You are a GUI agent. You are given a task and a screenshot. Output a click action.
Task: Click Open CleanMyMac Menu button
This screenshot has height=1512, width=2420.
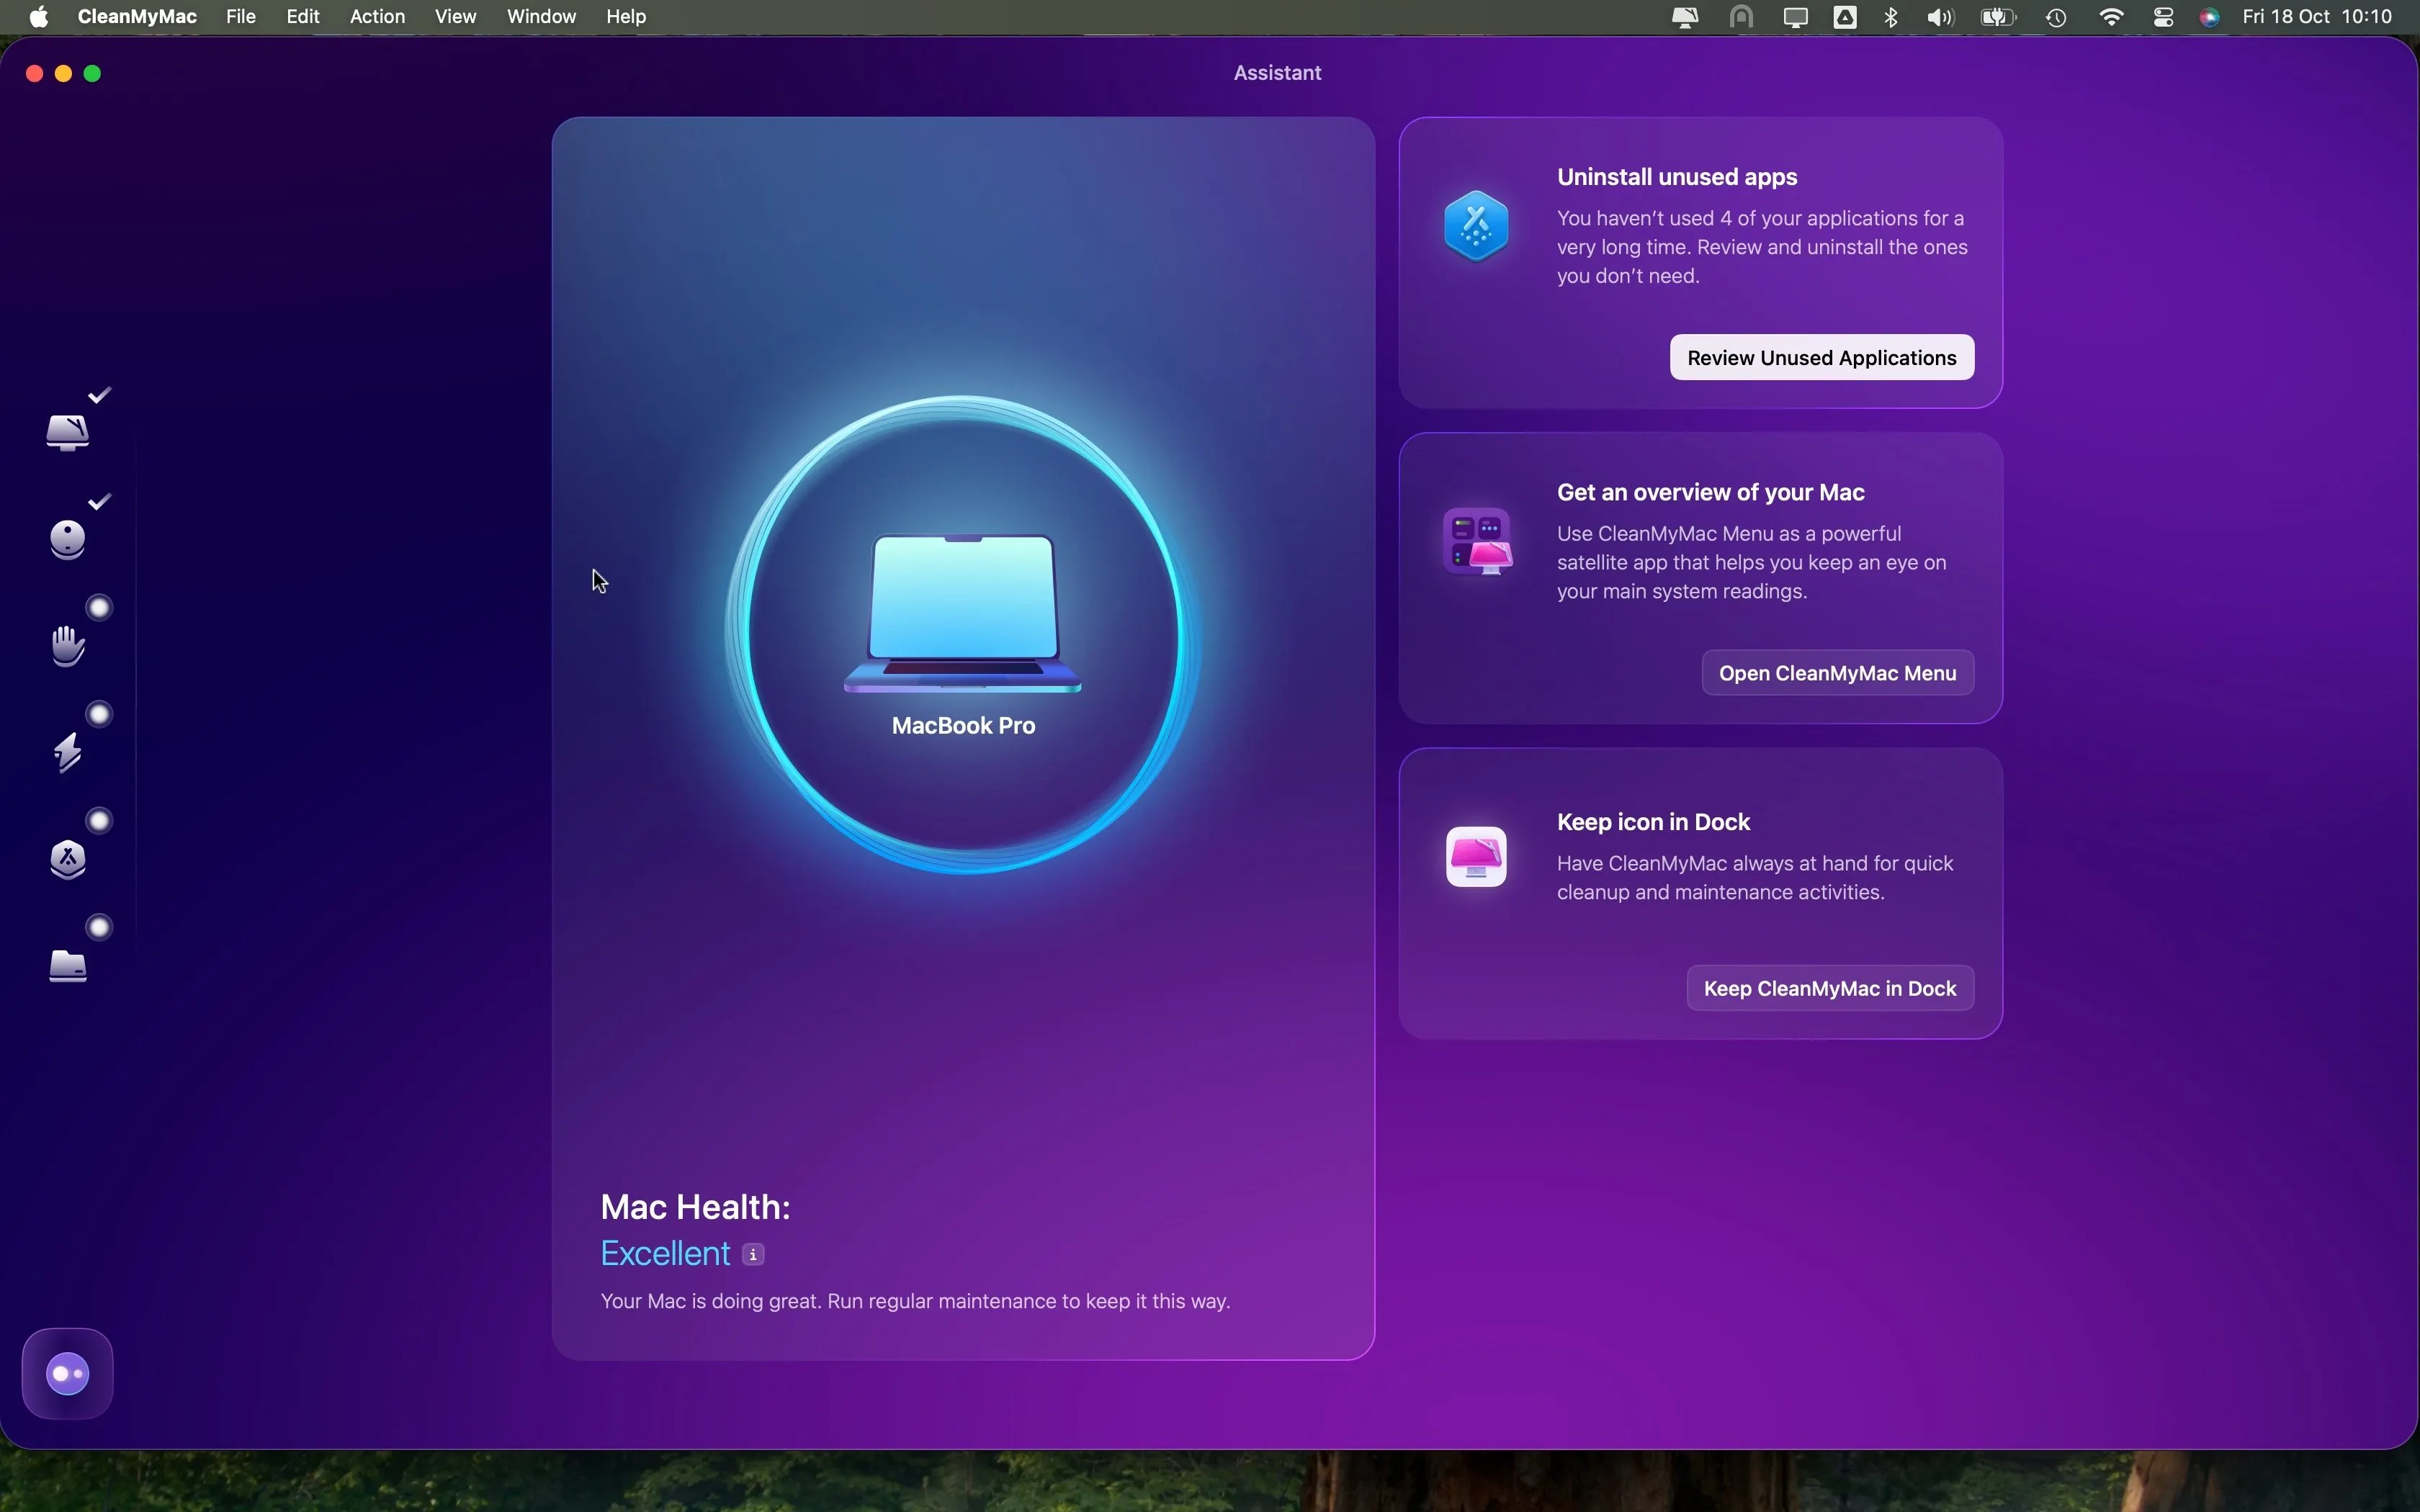click(x=1837, y=673)
